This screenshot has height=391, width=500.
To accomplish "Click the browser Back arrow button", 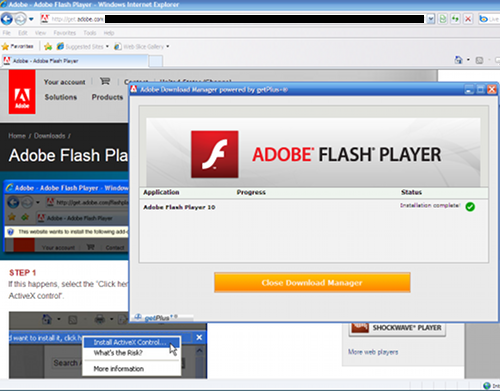I will point(7,19).
